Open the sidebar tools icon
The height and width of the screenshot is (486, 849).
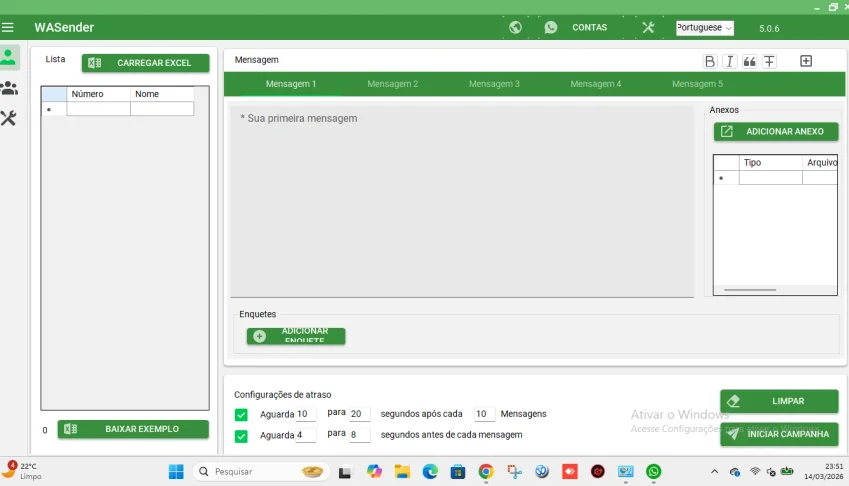pyautogui.click(x=9, y=118)
